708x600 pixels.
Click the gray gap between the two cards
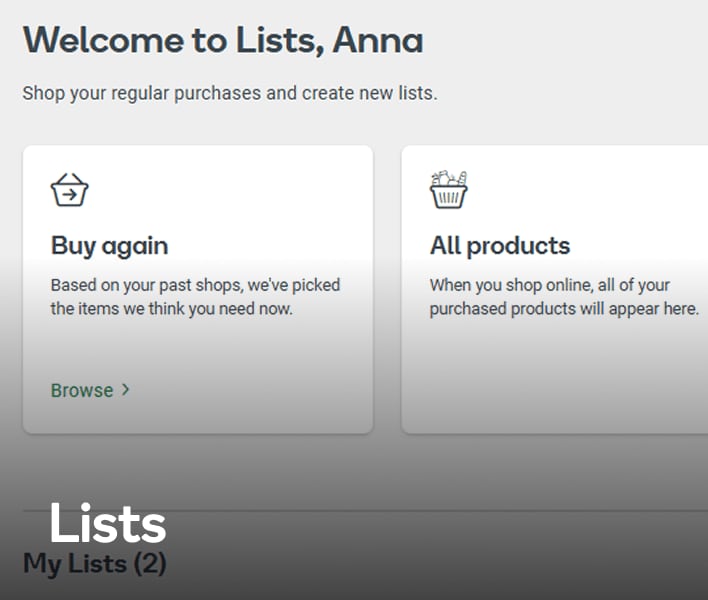tap(387, 290)
